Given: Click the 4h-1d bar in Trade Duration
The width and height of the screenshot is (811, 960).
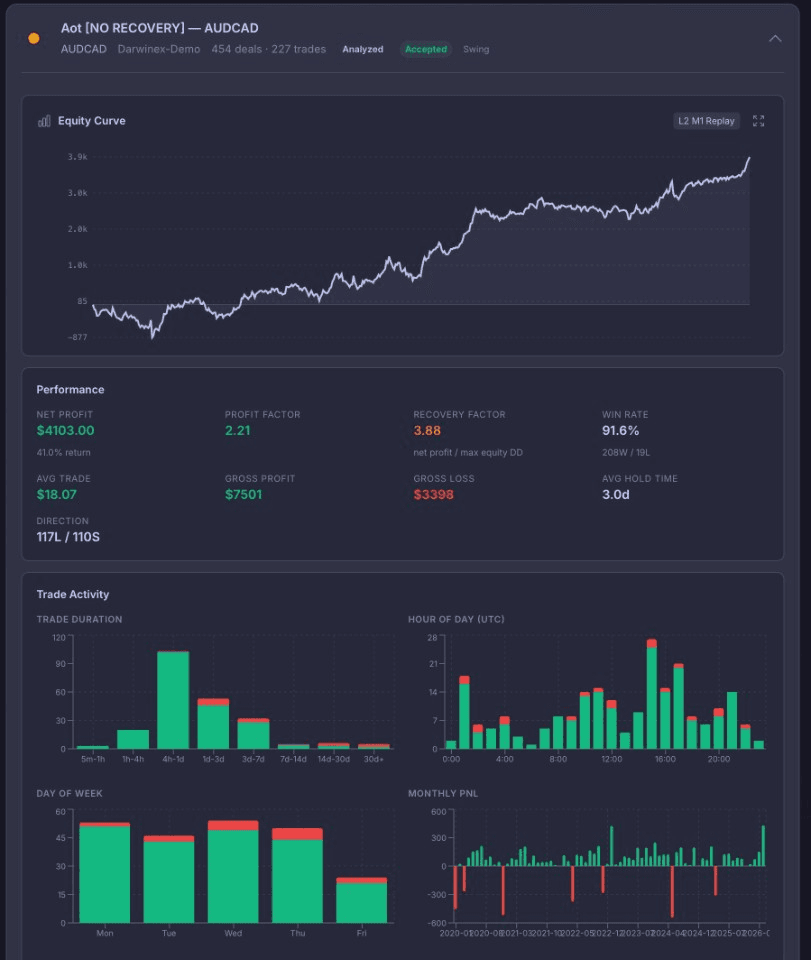Looking at the screenshot, I should click(173, 700).
